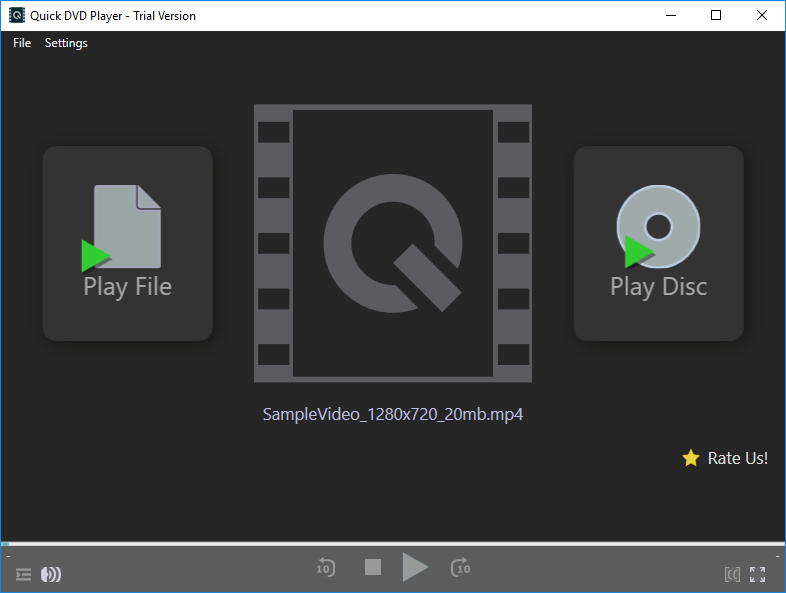Toggle the volume speaker icon
Screen dimensions: 786x593
tap(51, 574)
